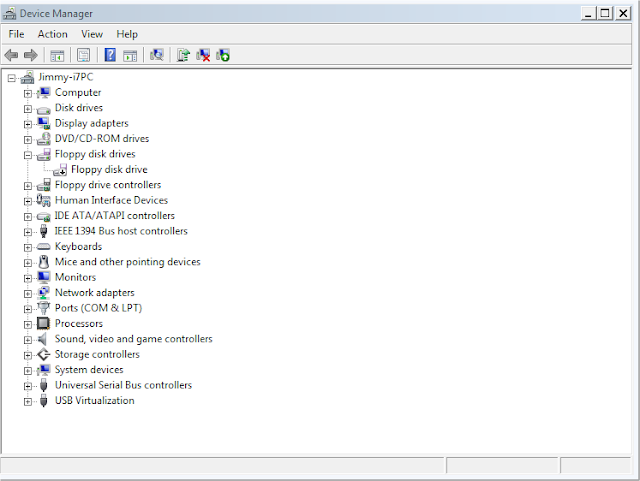The image size is (640, 481).
Task: Click the Show/Hide Console Tree toolbar icon
Action: (57, 55)
